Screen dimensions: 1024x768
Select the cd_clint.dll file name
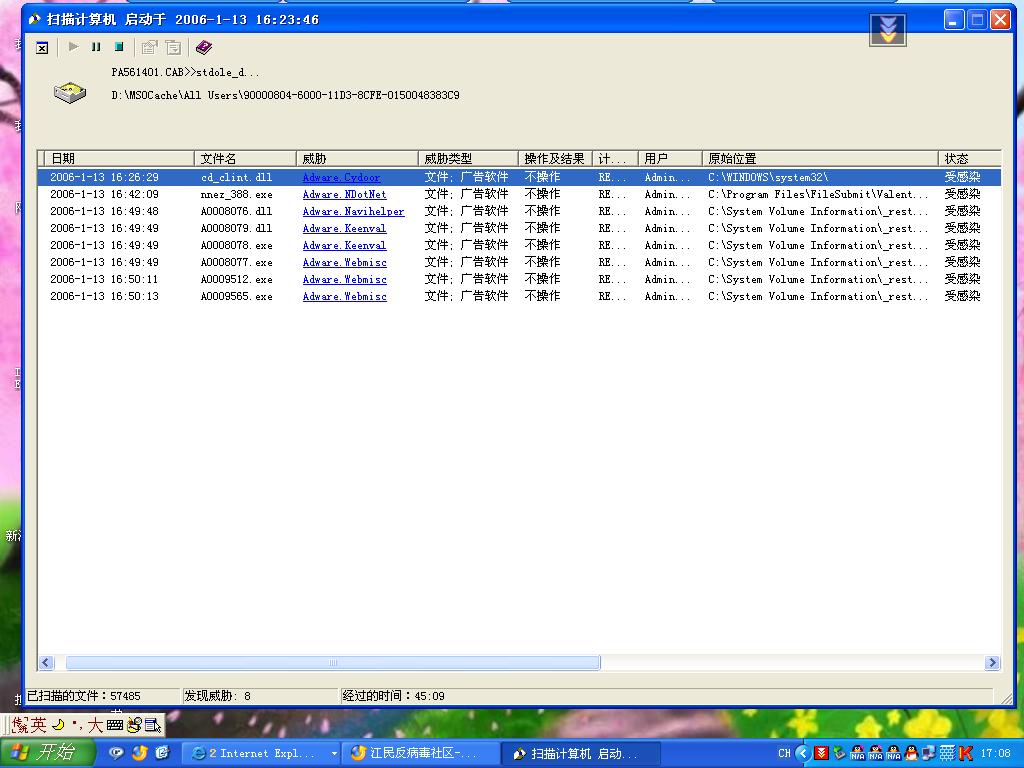tap(236, 177)
